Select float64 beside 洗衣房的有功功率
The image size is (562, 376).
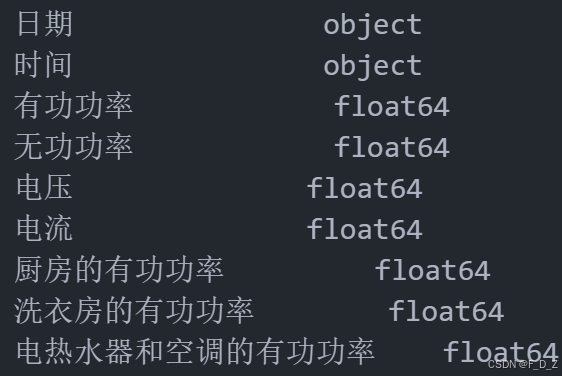446,310
